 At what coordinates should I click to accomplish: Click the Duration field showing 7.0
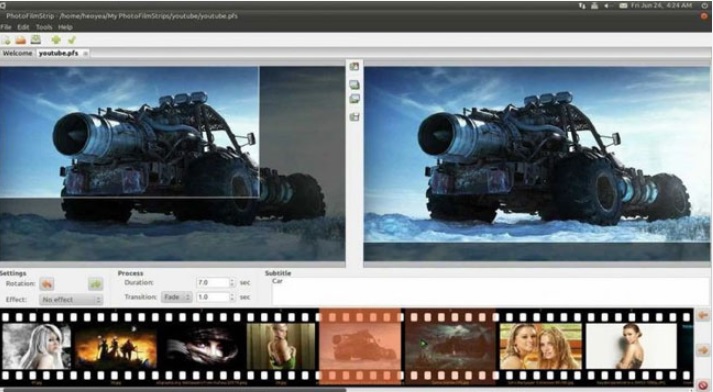[212, 282]
